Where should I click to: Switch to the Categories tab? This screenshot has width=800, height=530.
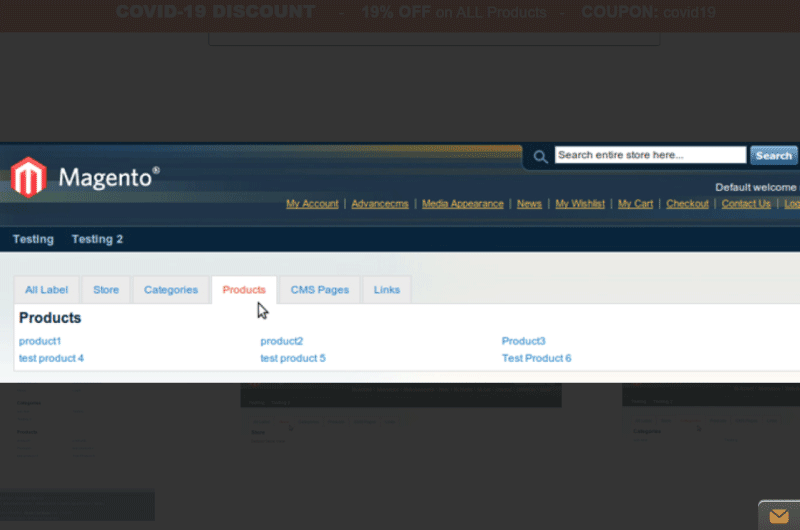pyautogui.click(x=171, y=290)
